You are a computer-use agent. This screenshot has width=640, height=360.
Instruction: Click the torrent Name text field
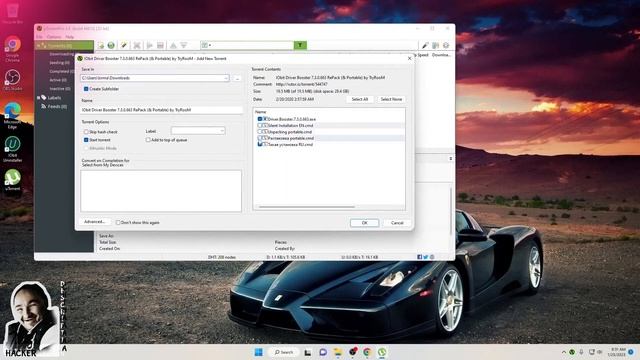161,110
